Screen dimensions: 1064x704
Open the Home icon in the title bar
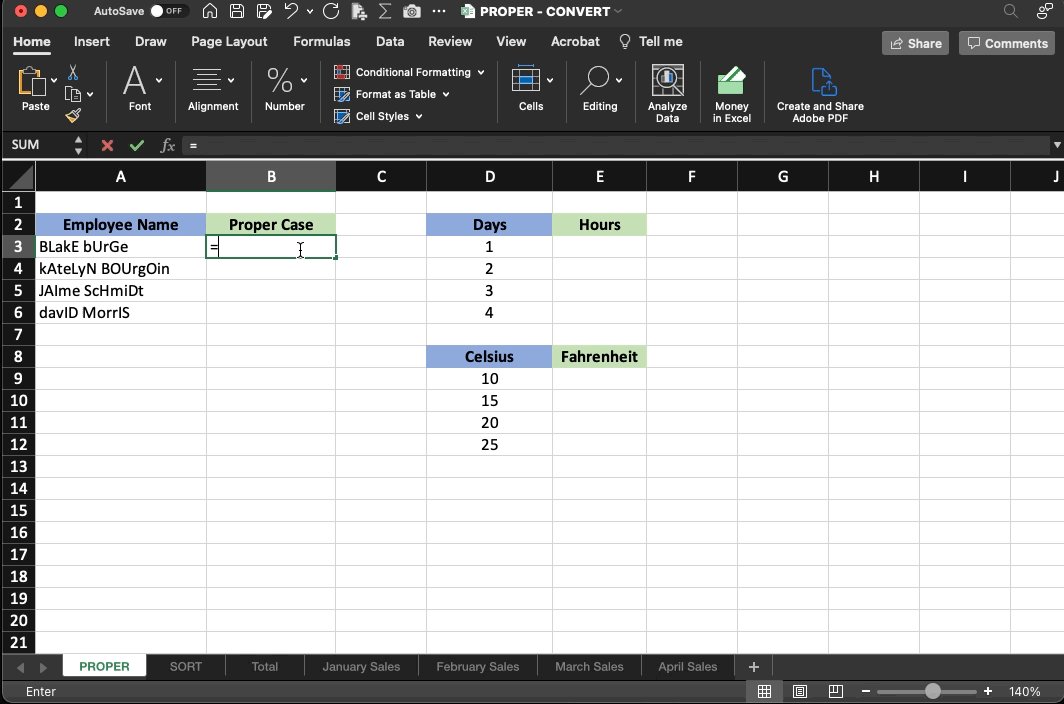(210, 11)
